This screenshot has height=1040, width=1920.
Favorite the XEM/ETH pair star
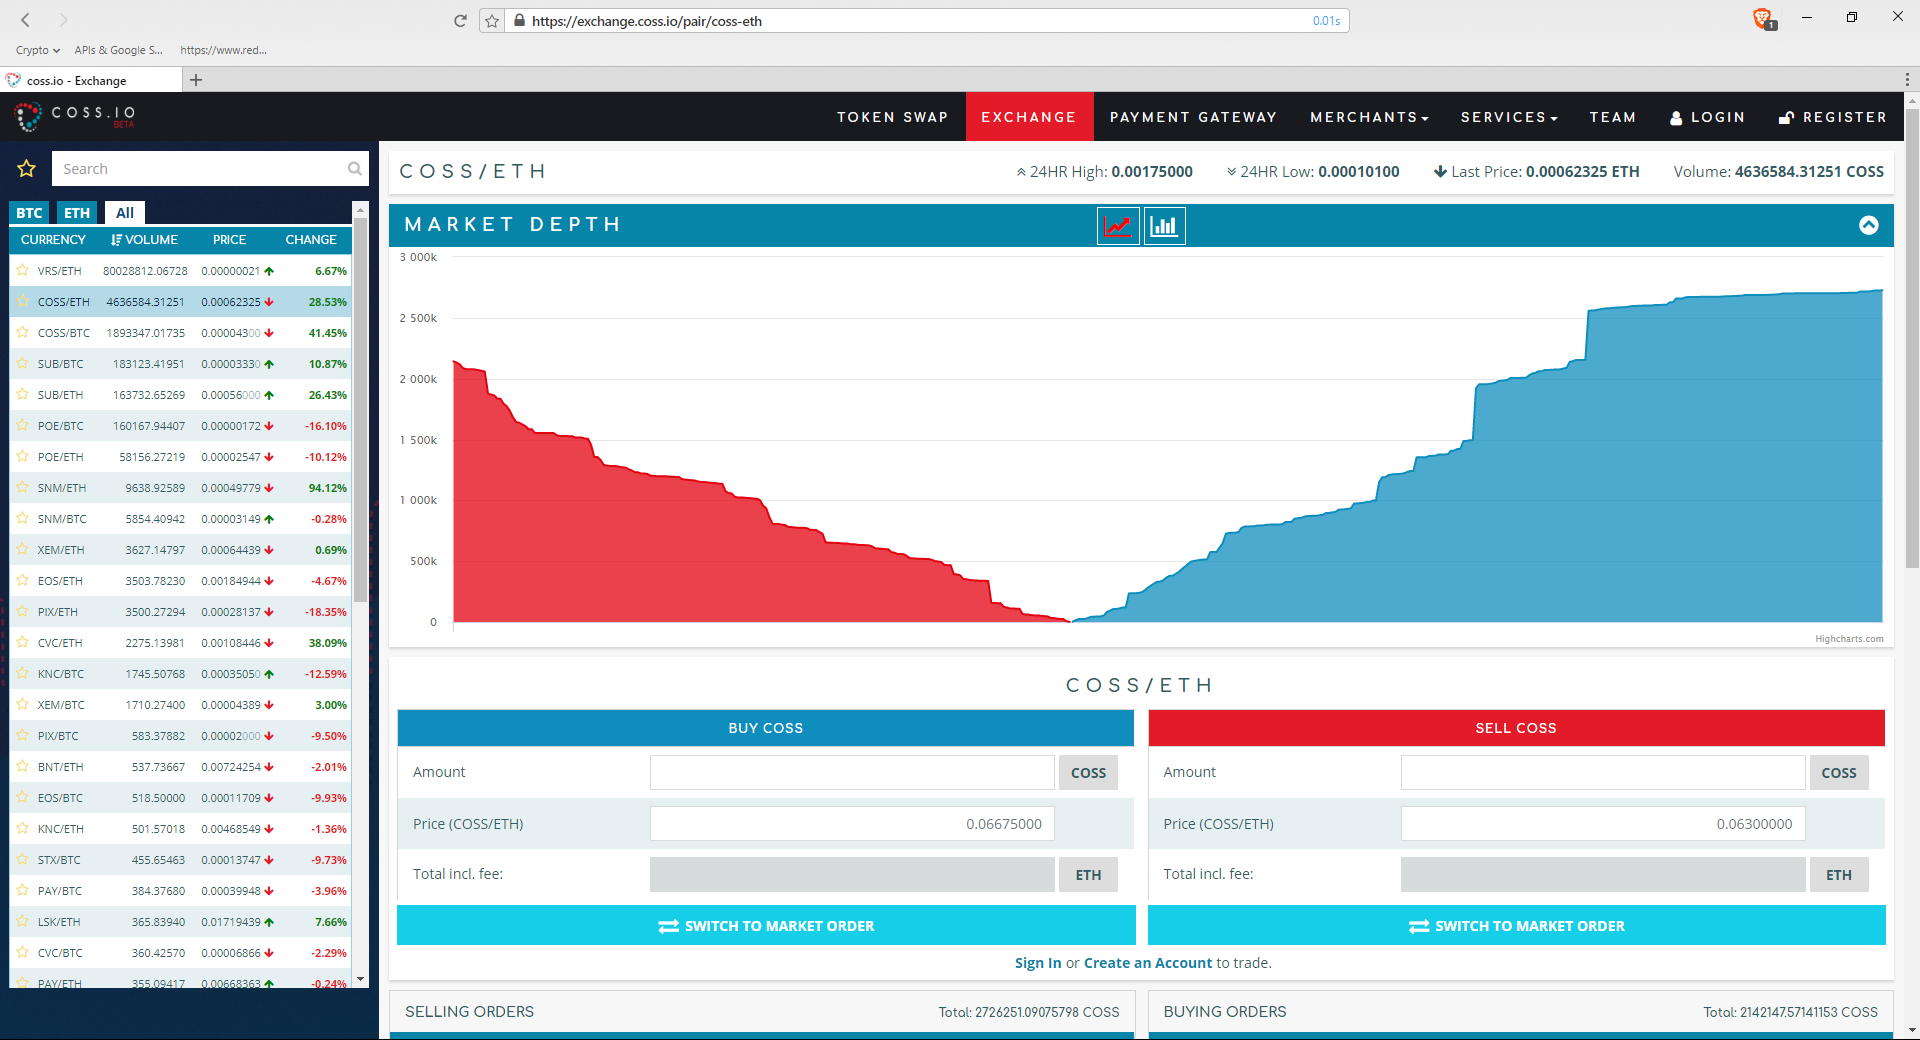click(x=22, y=549)
